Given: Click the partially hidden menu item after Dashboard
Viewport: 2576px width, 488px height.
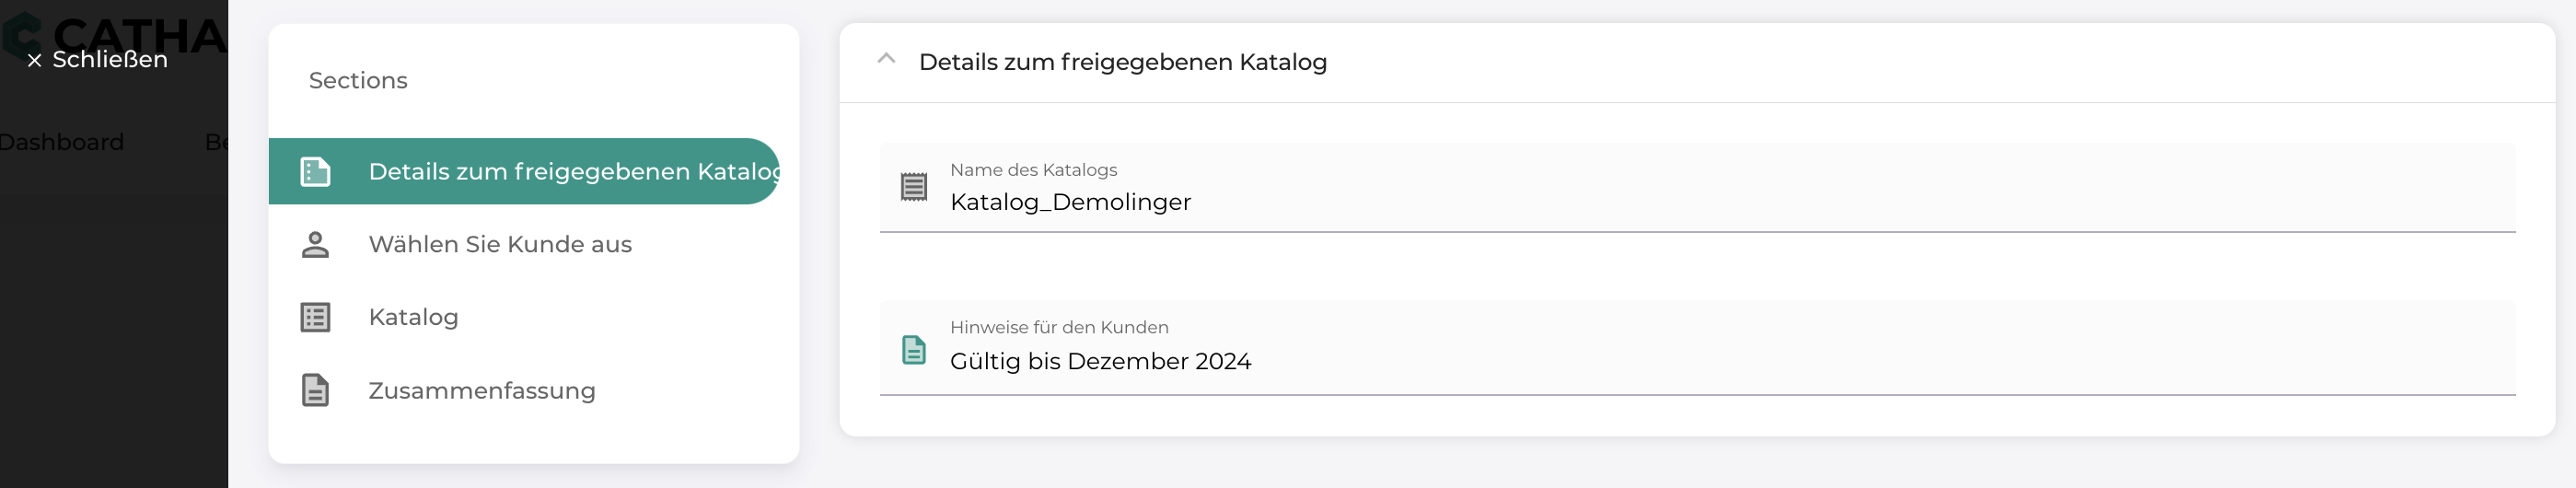Looking at the screenshot, I should [x=216, y=142].
